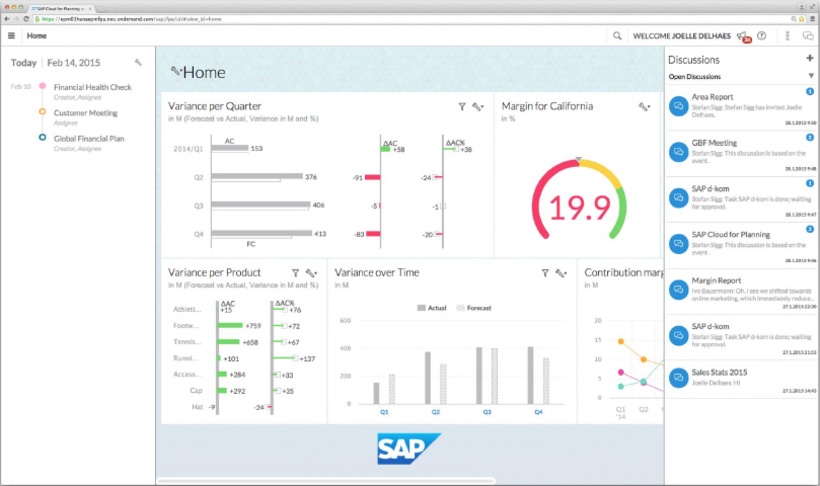The width and height of the screenshot is (820, 486).
Task: Open filter on Variance per Quarter tile
Action: click(x=462, y=107)
